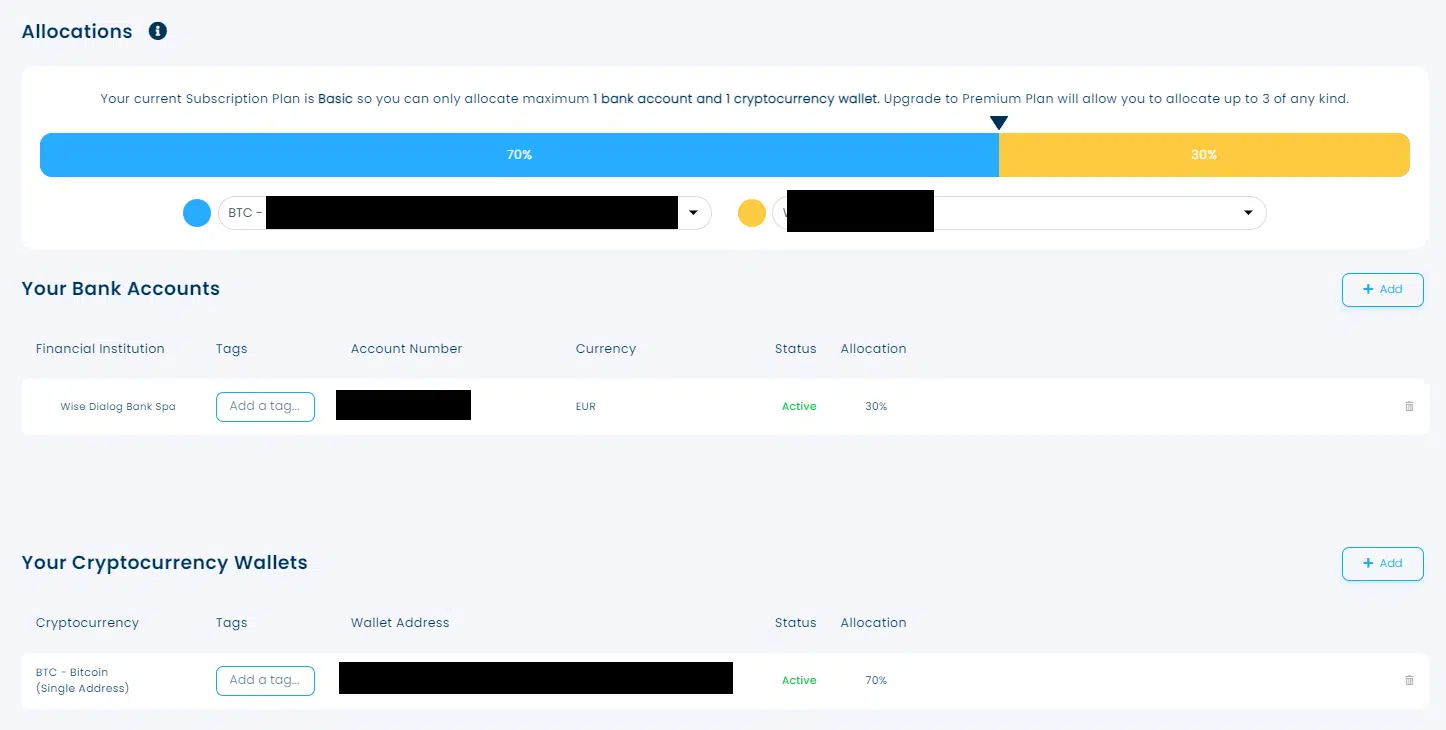Click the yellow 30% allocation bar segment
The image size is (1446, 730).
point(1203,155)
